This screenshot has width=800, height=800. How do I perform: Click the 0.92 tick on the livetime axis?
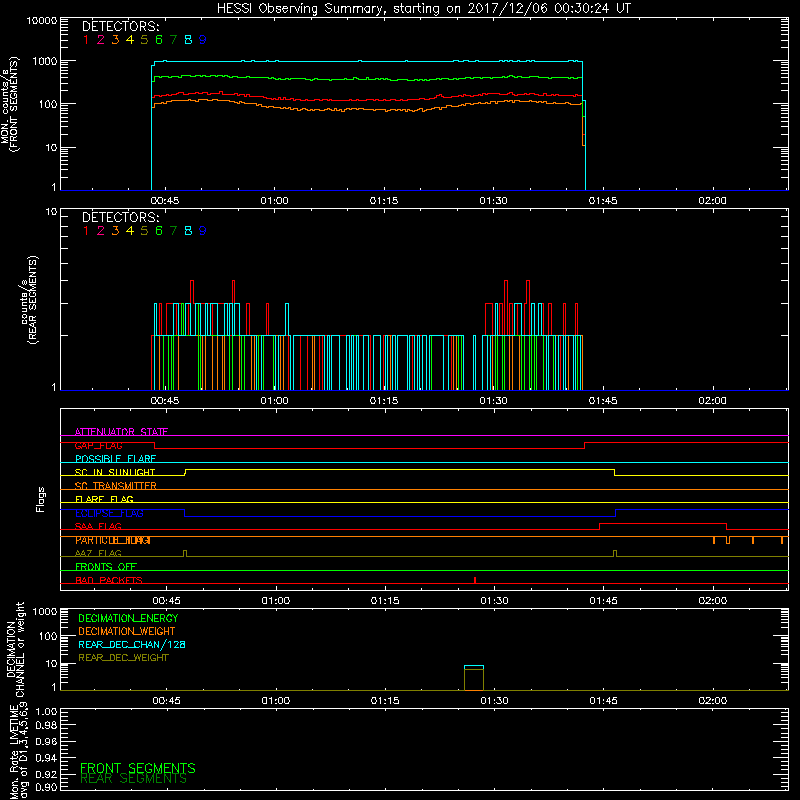(x=46, y=774)
